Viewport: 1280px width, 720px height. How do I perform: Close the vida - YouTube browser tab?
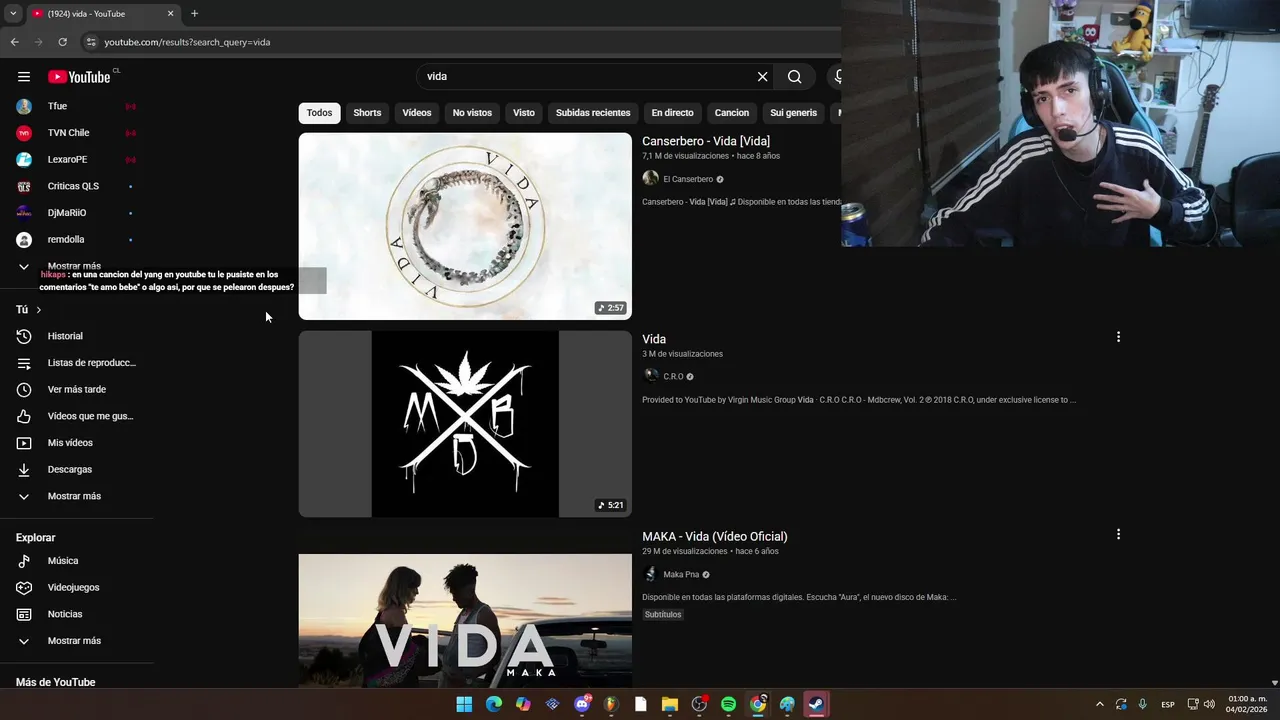coord(170,14)
